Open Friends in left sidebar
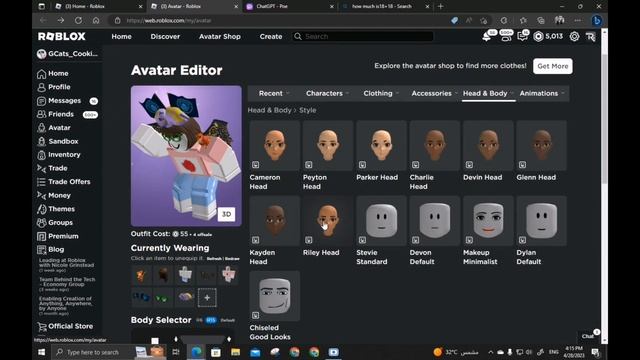This screenshot has width=640, height=360. [x=56, y=114]
